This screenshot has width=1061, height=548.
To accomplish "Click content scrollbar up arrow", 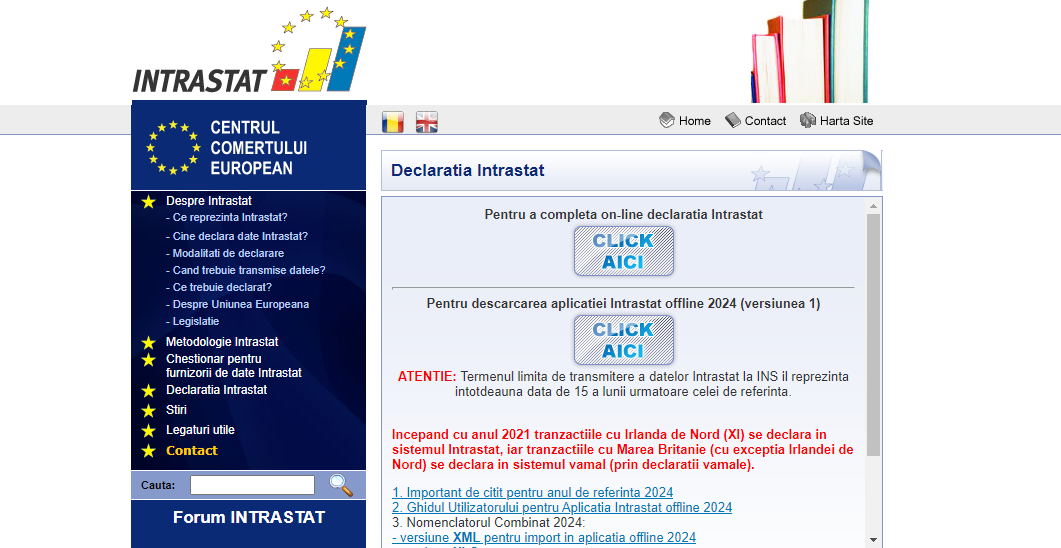I will [x=873, y=206].
